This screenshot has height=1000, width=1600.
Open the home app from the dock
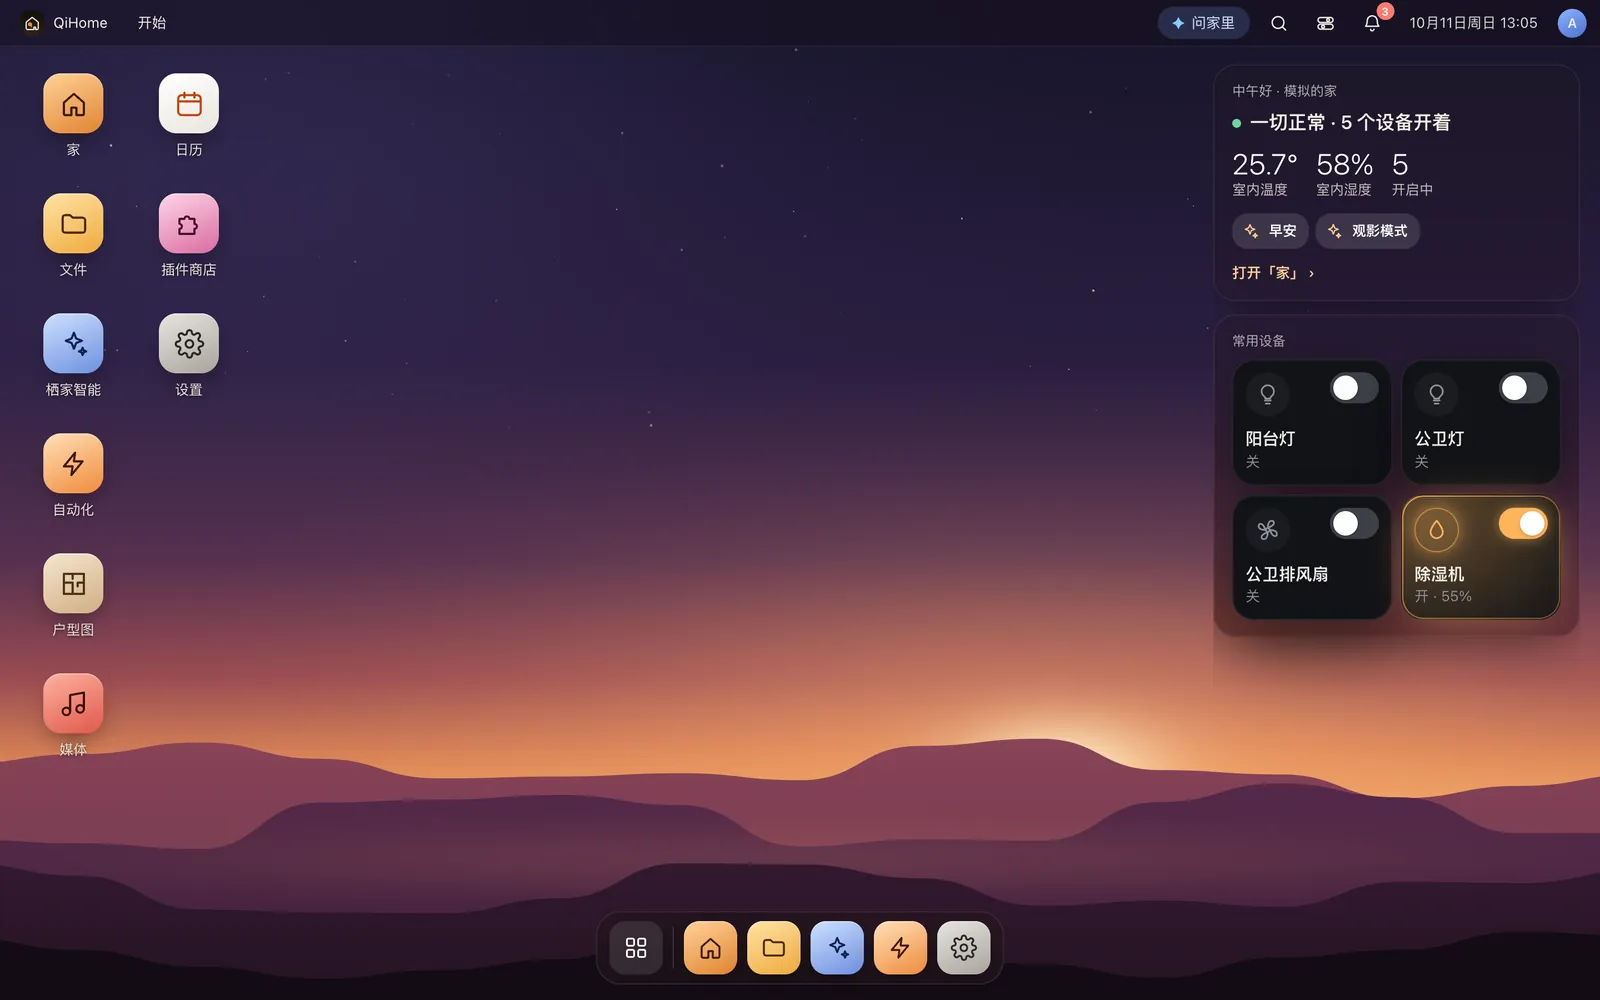coord(710,947)
